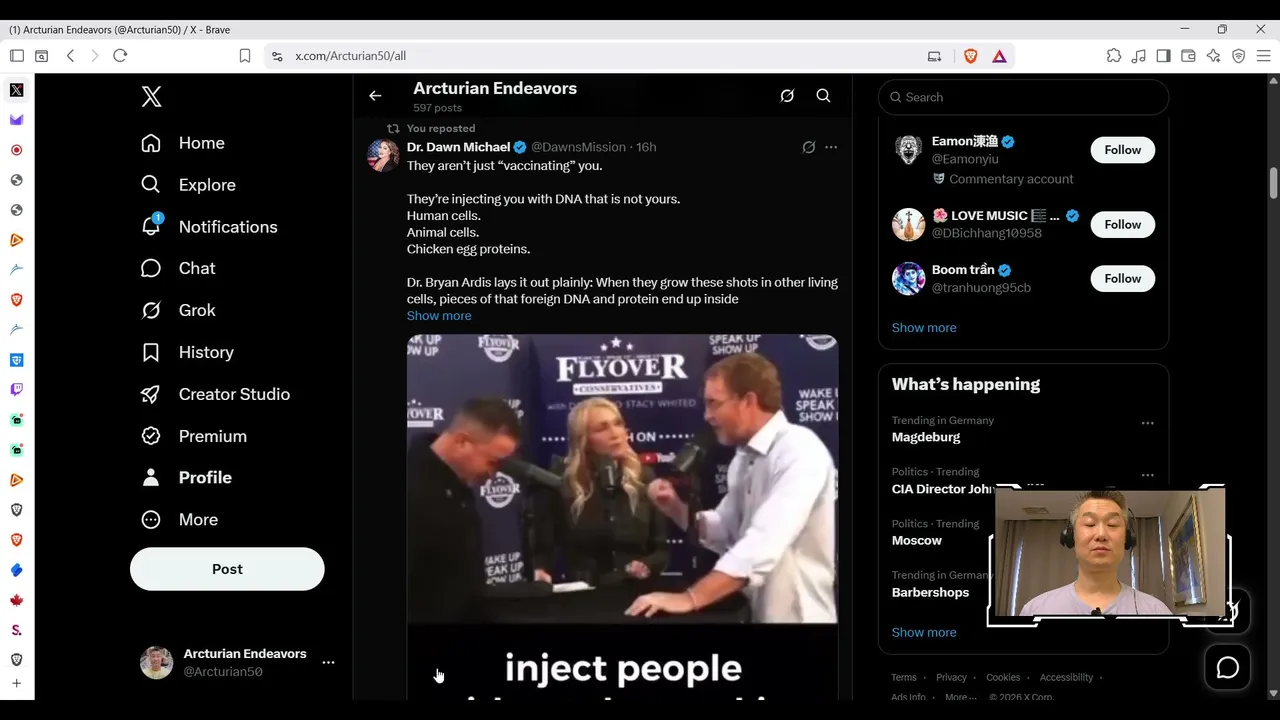Click Dr. Dawn Michael's avatar

click(383, 155)
